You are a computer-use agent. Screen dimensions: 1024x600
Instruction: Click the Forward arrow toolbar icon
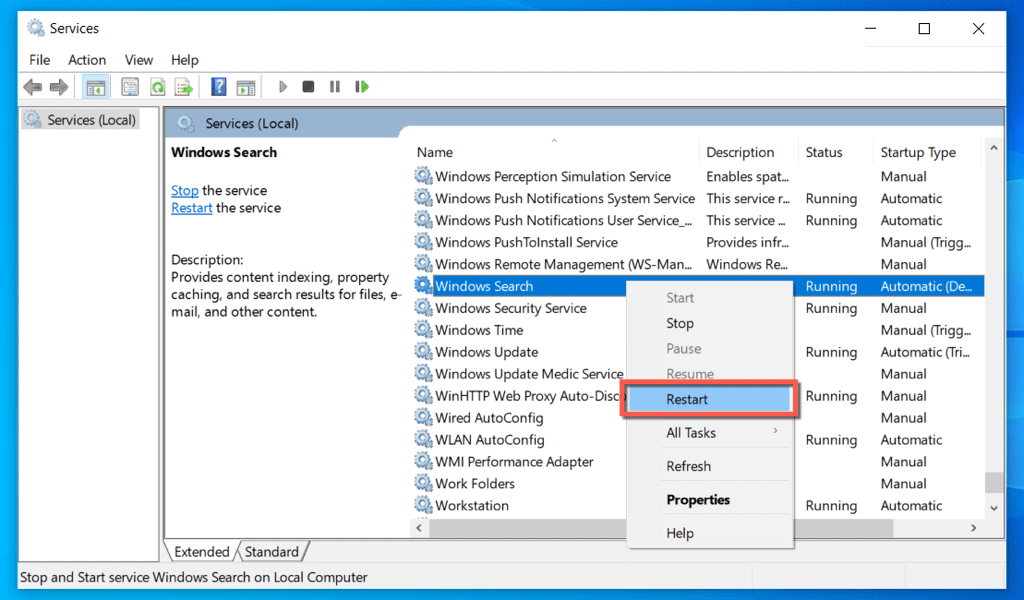59,86
